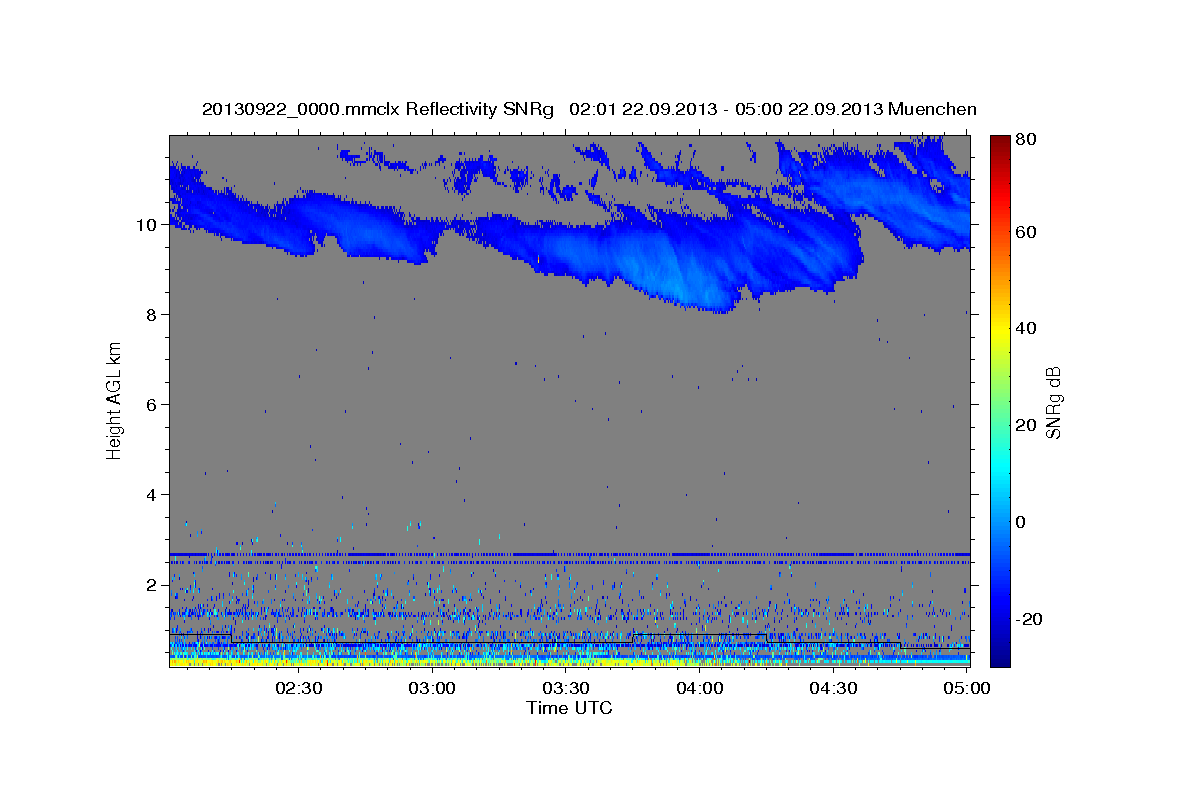Click the plot title text

pyautogui.click(x=589, y=109)
